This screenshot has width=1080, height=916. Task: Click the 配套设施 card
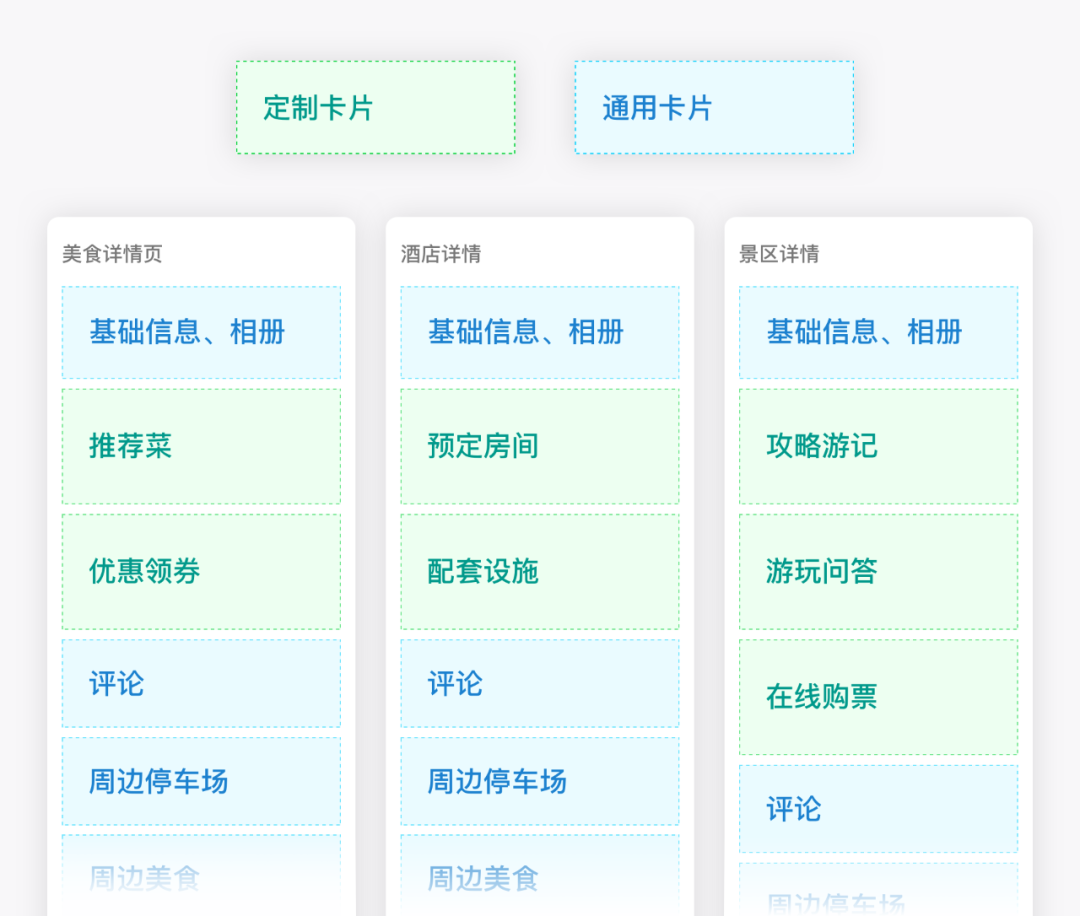click(540, 572)
